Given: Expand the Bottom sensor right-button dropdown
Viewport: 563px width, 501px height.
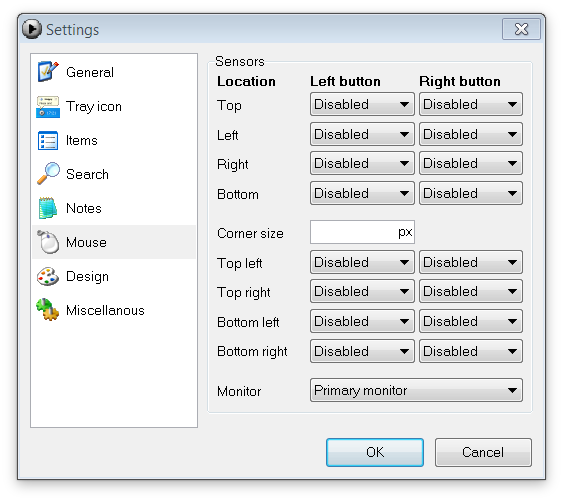Looking at the screenshot, I should coord(471,193).
